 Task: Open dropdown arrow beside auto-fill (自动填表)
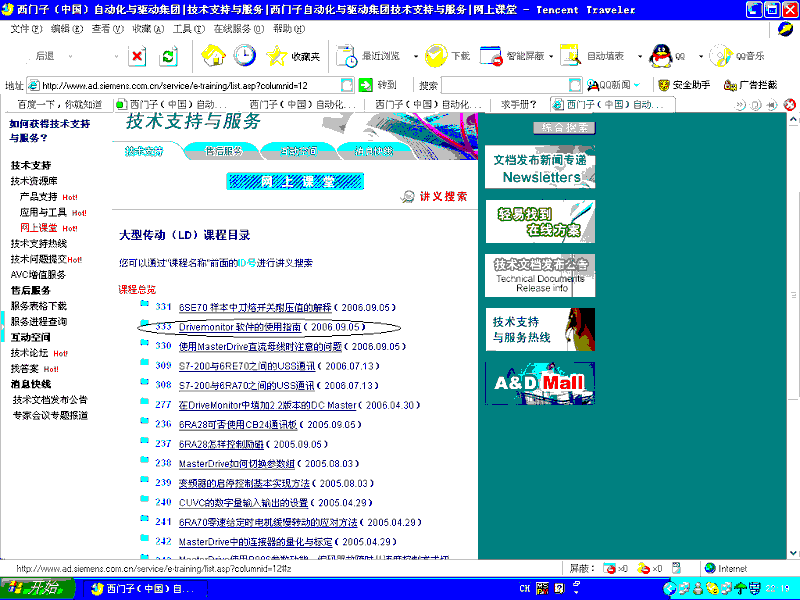pos(640,56)
